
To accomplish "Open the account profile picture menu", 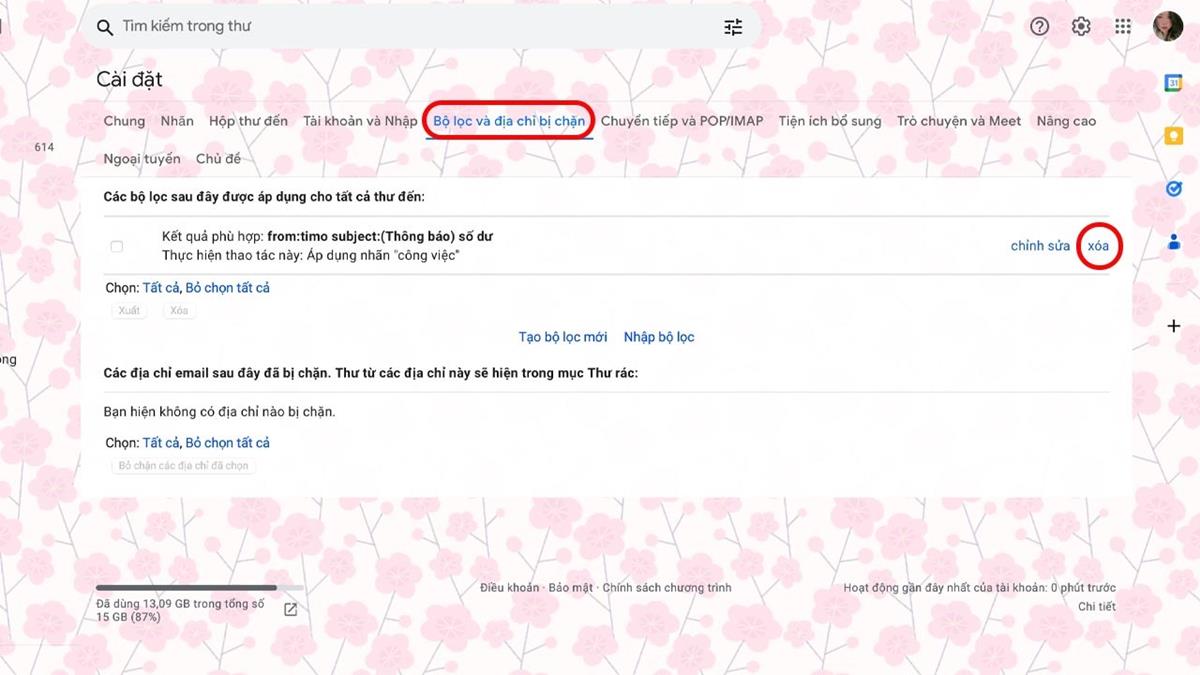I will coord(1167,27).
